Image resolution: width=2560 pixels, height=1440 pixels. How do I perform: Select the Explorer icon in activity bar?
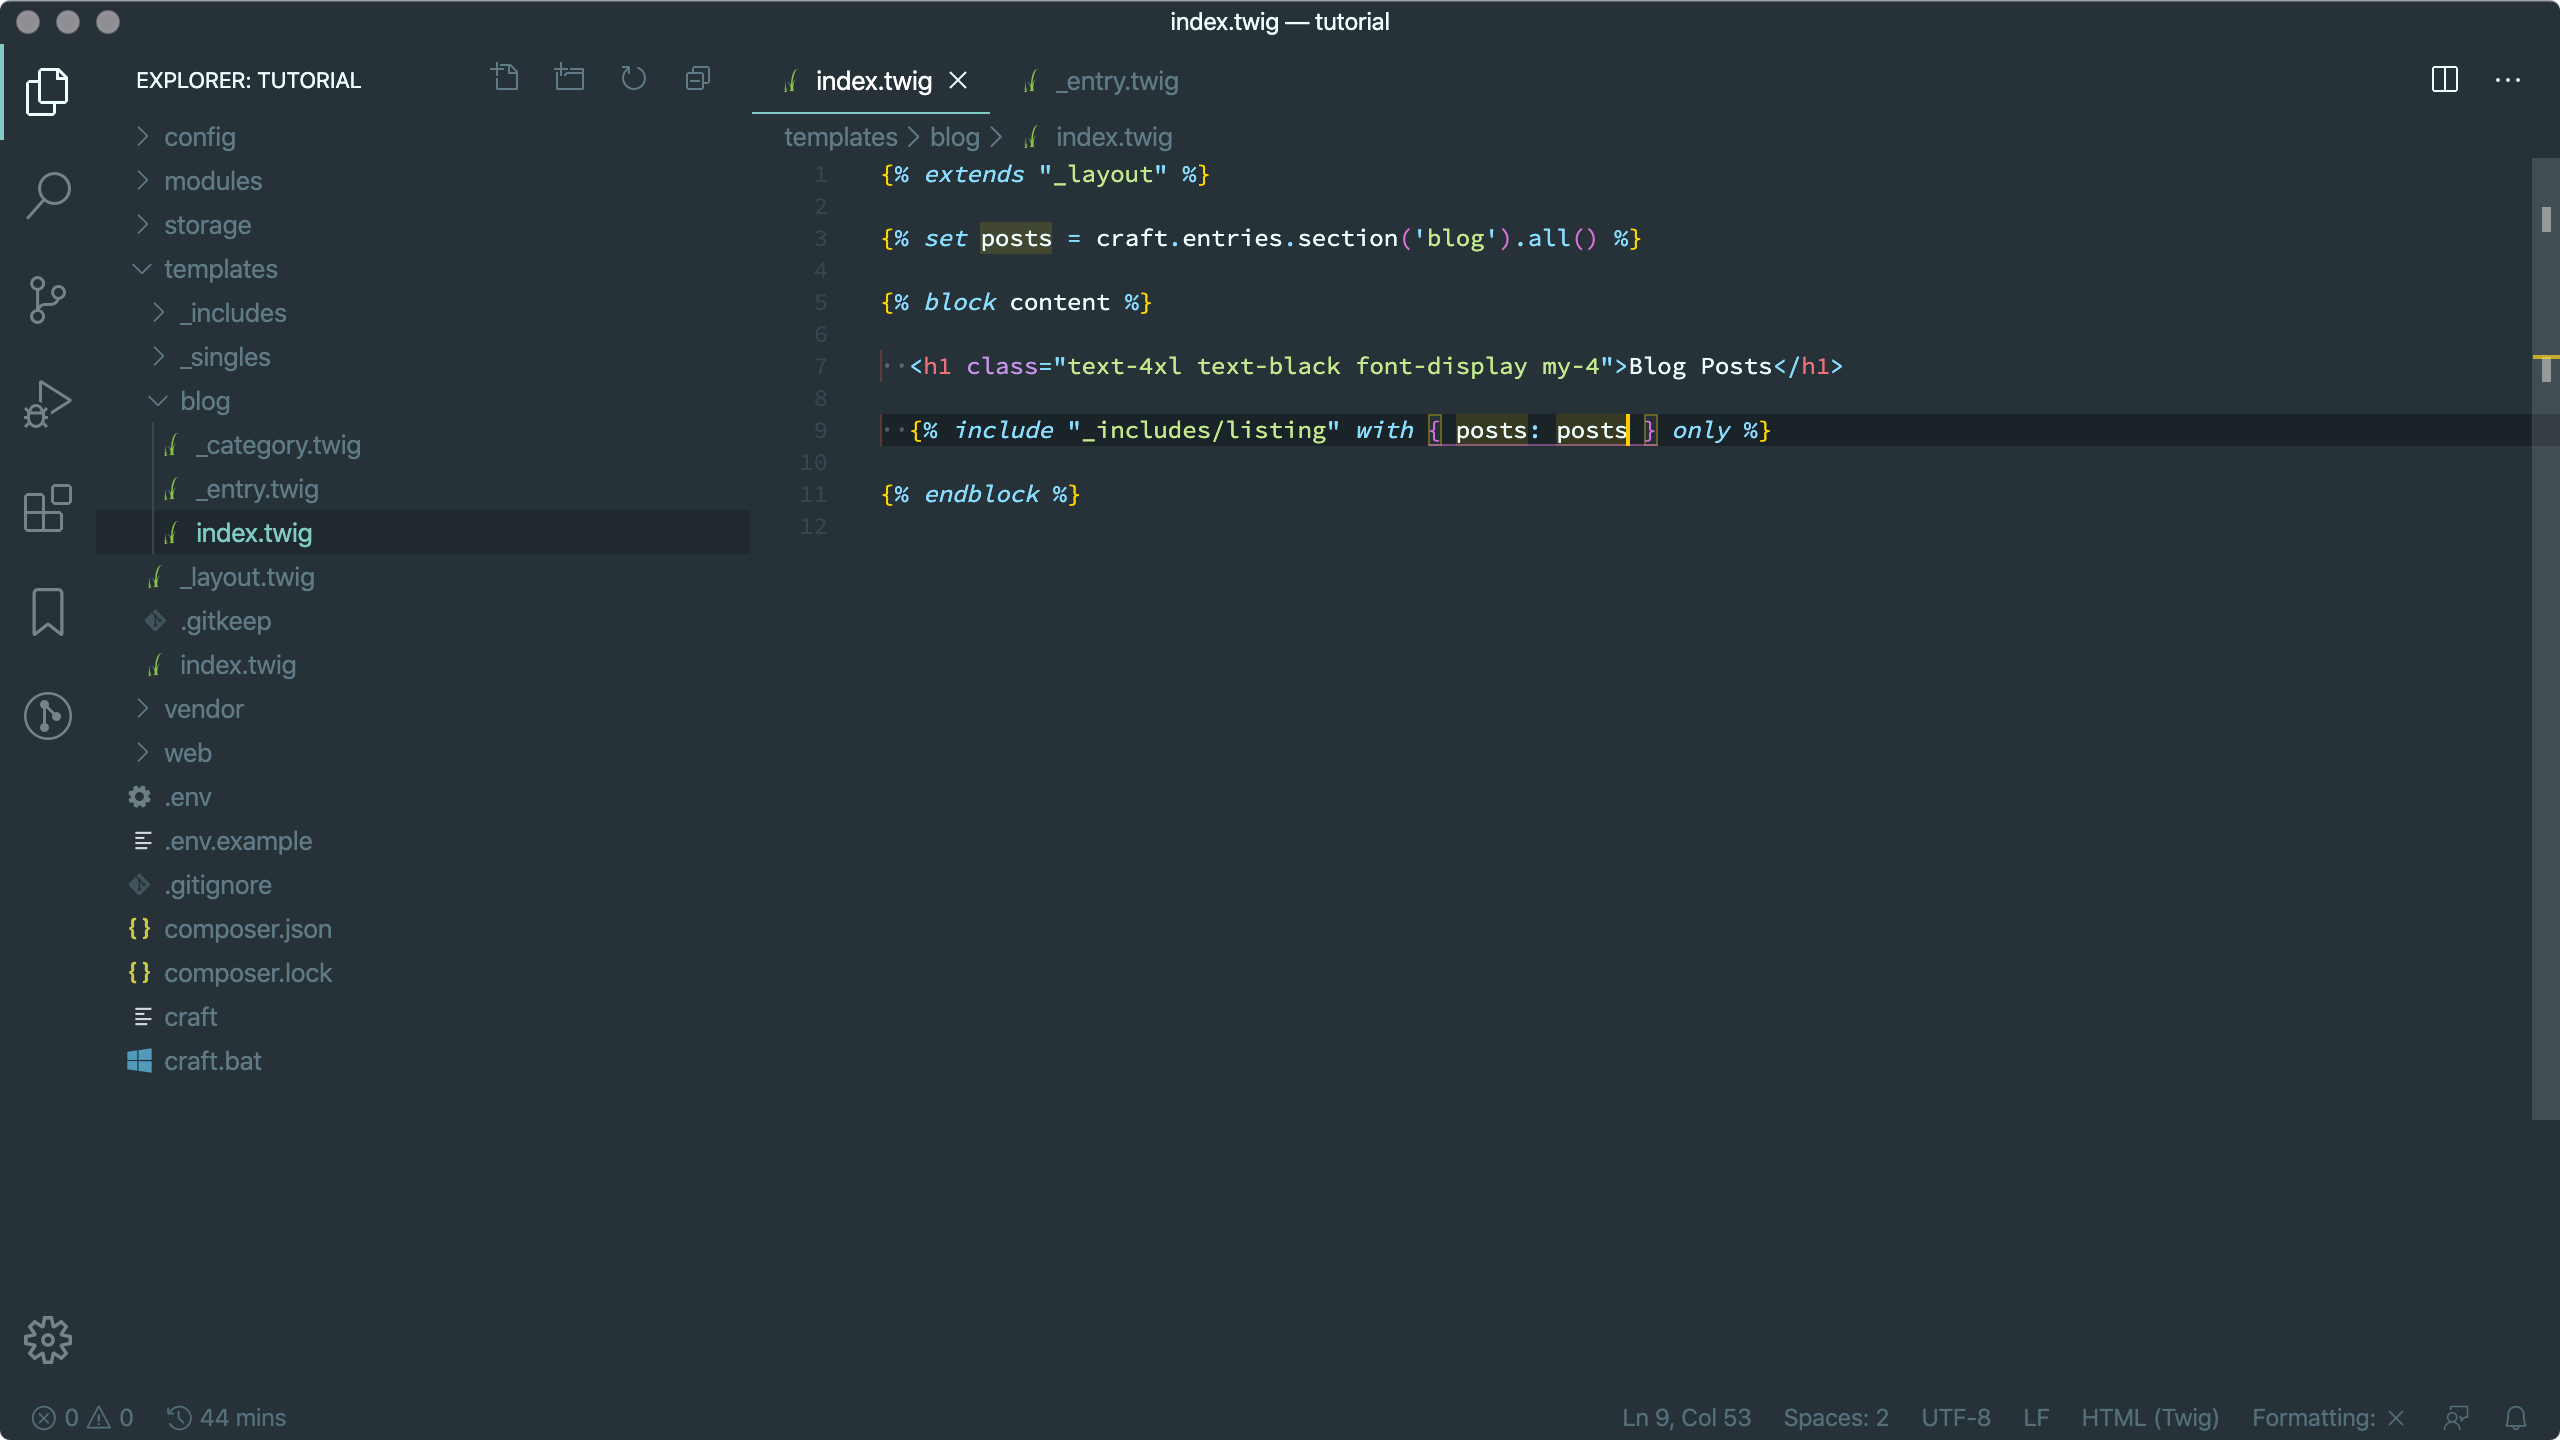coord(47,90)
